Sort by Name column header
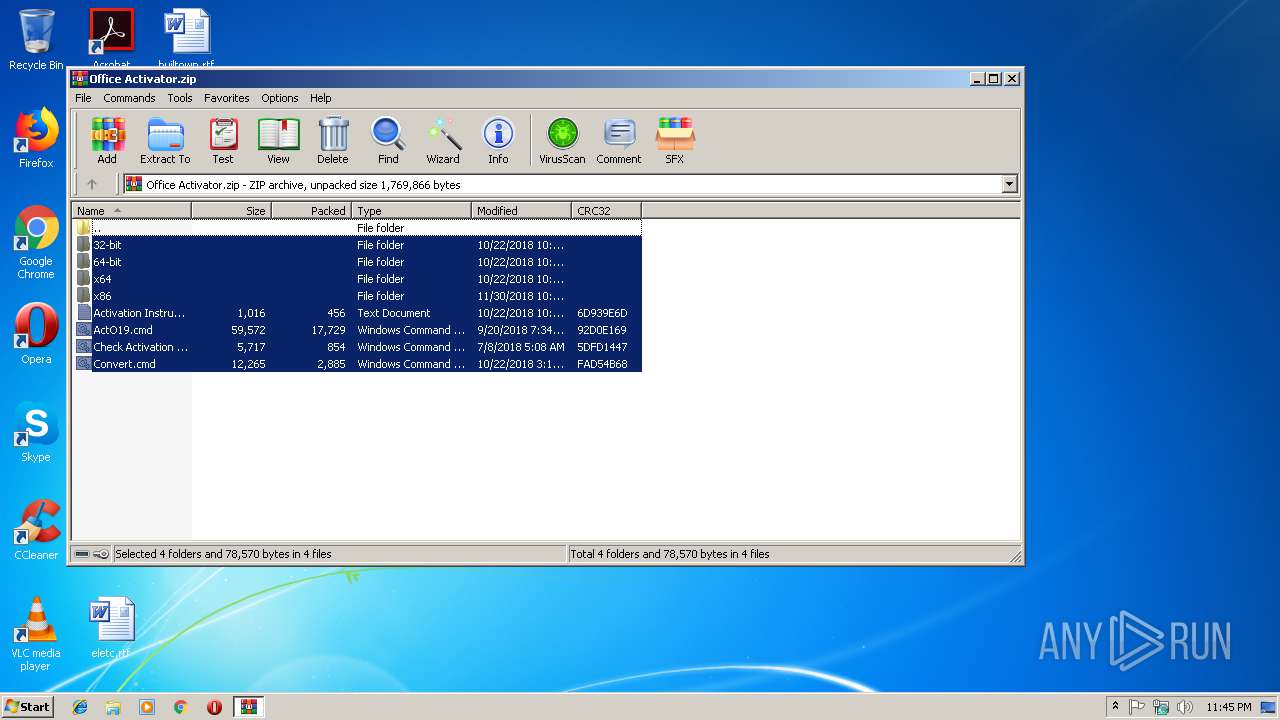This screenshot has height=720, width=1280. [131, 210]
